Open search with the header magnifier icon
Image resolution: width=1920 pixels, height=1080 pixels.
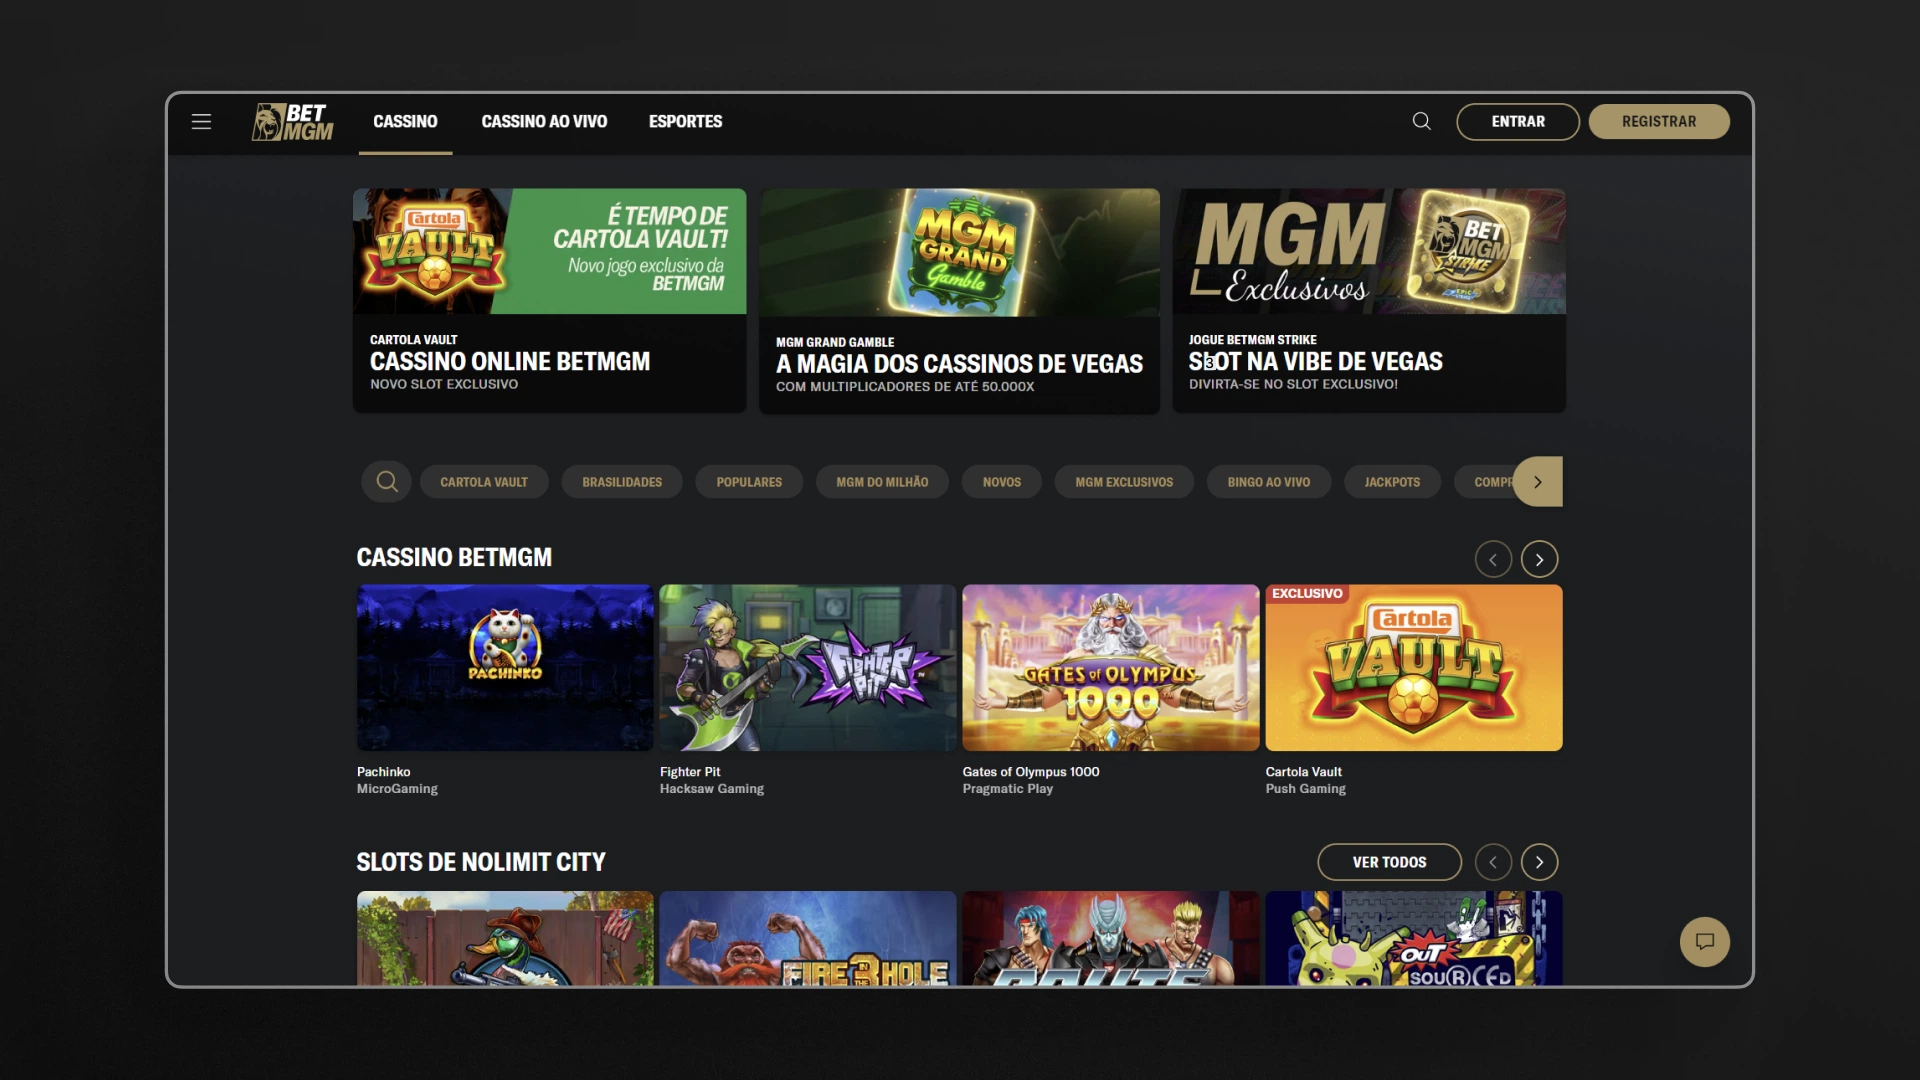(1421, 122)
